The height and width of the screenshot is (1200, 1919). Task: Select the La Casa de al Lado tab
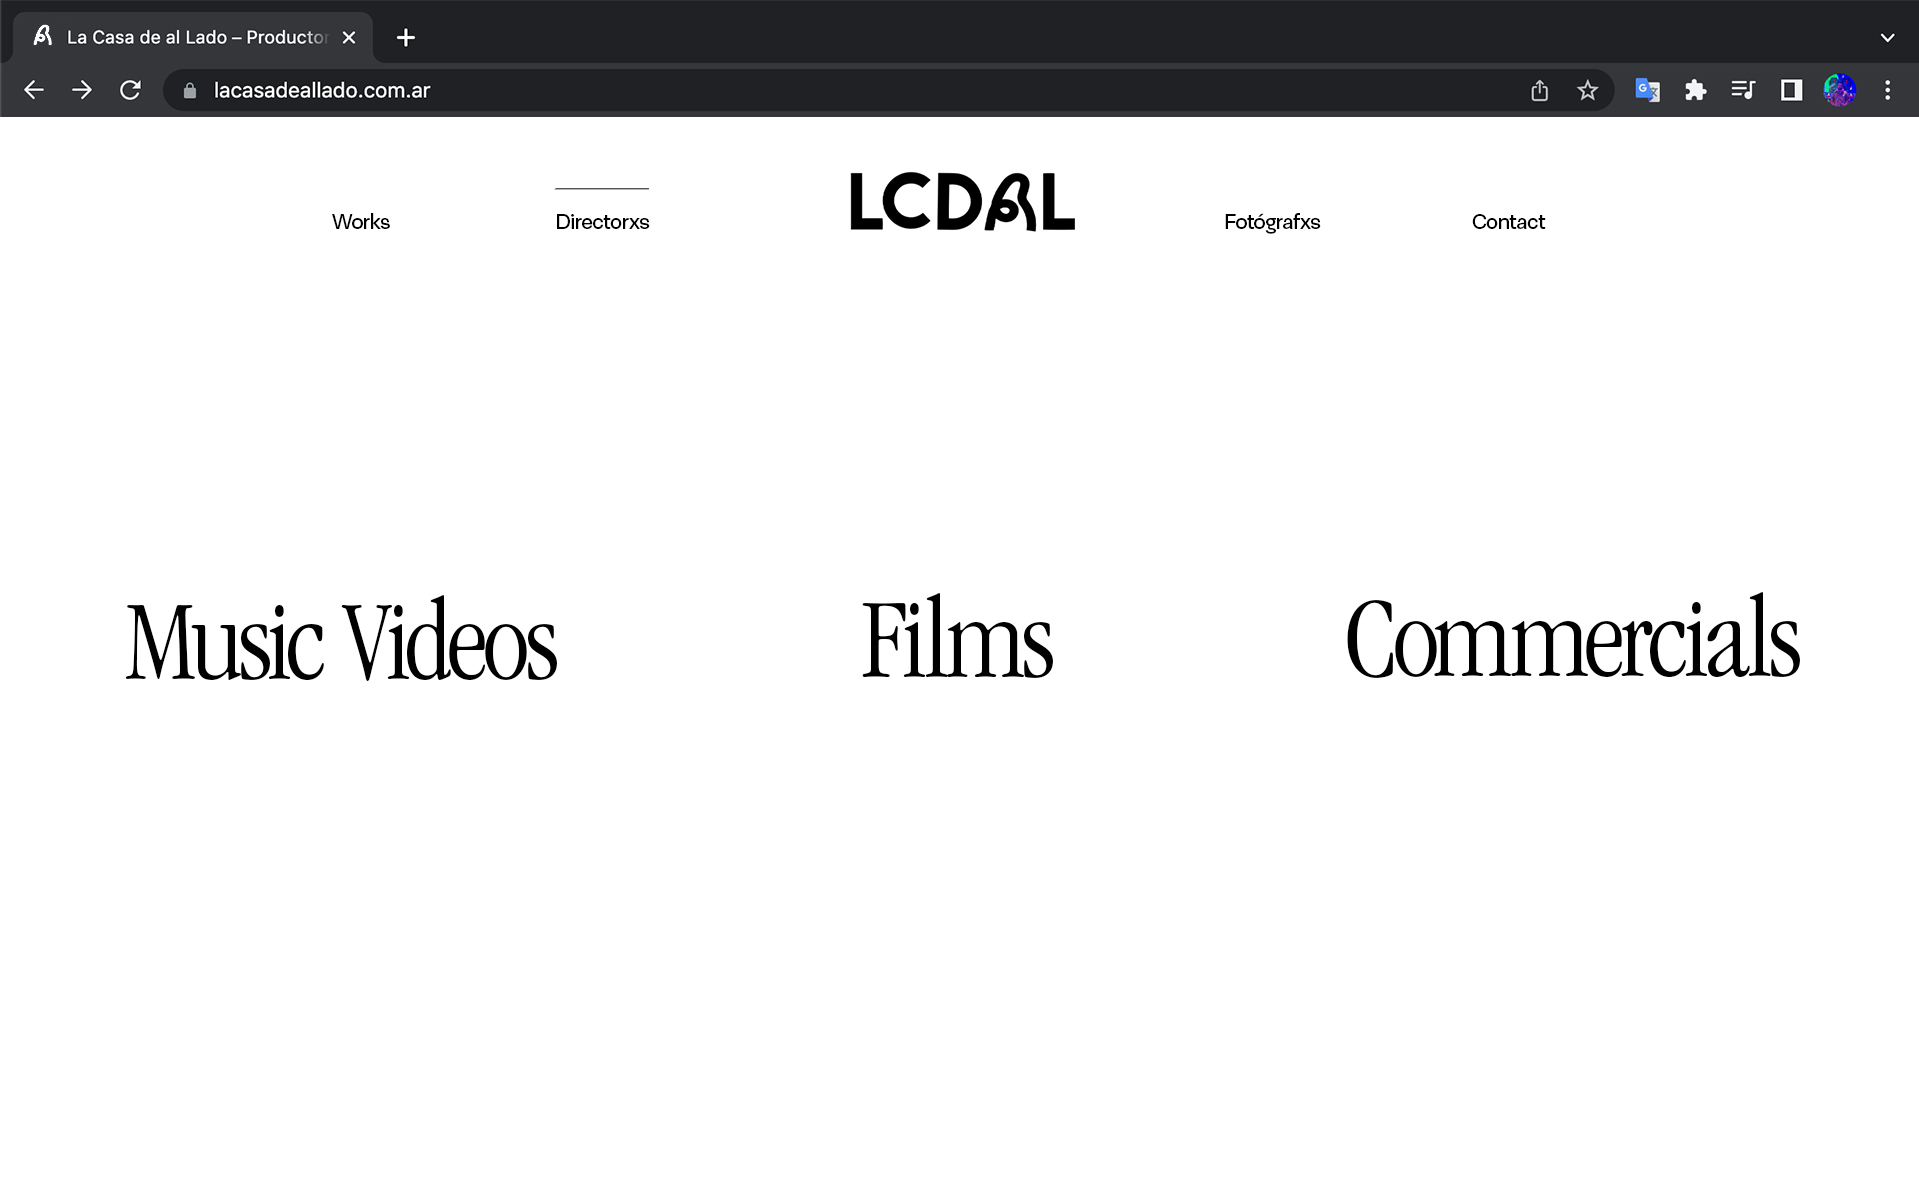(x=192, y=38)
